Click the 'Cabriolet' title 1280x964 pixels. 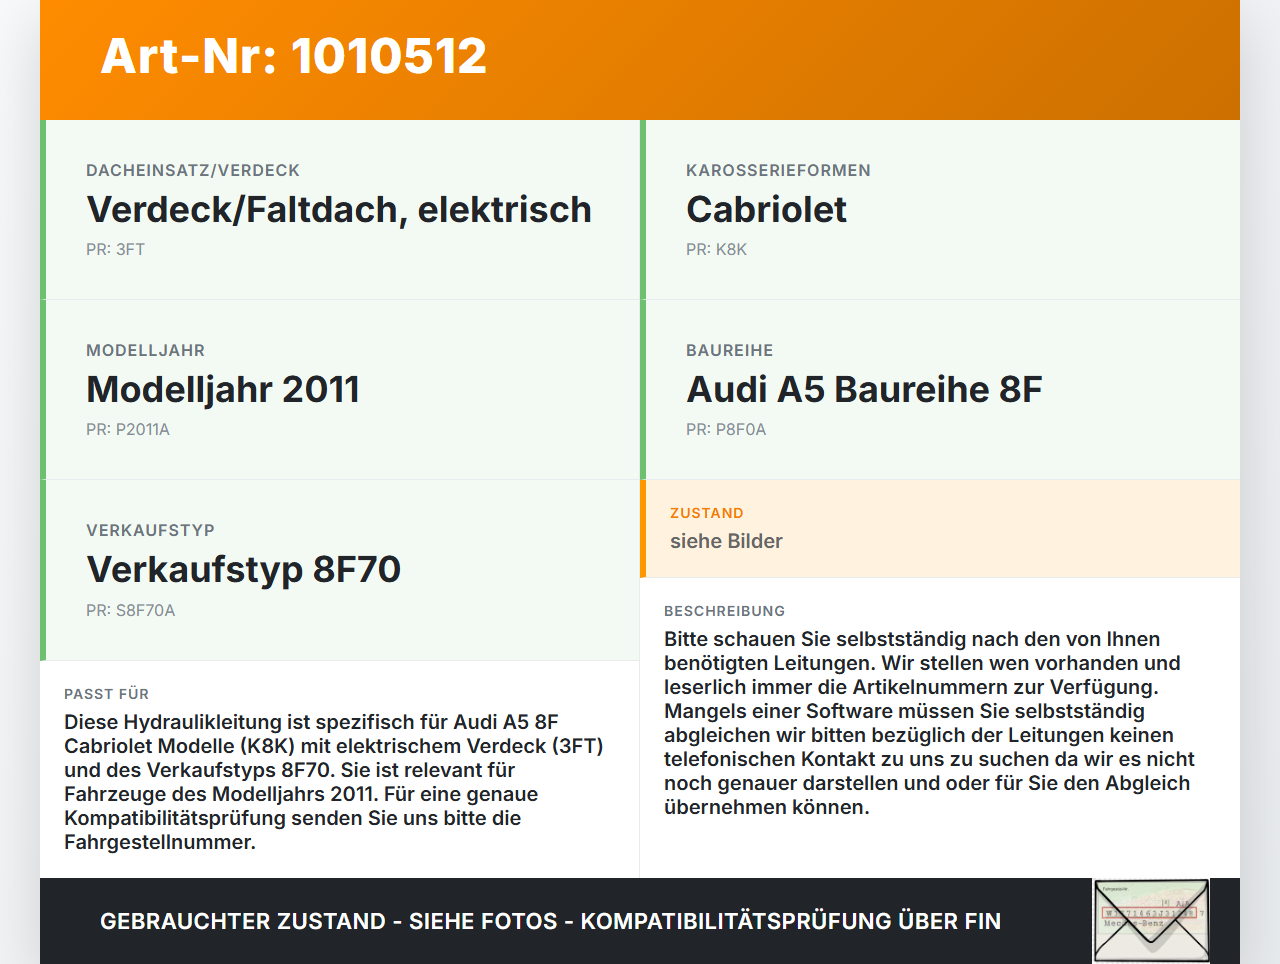pos(766,209)
